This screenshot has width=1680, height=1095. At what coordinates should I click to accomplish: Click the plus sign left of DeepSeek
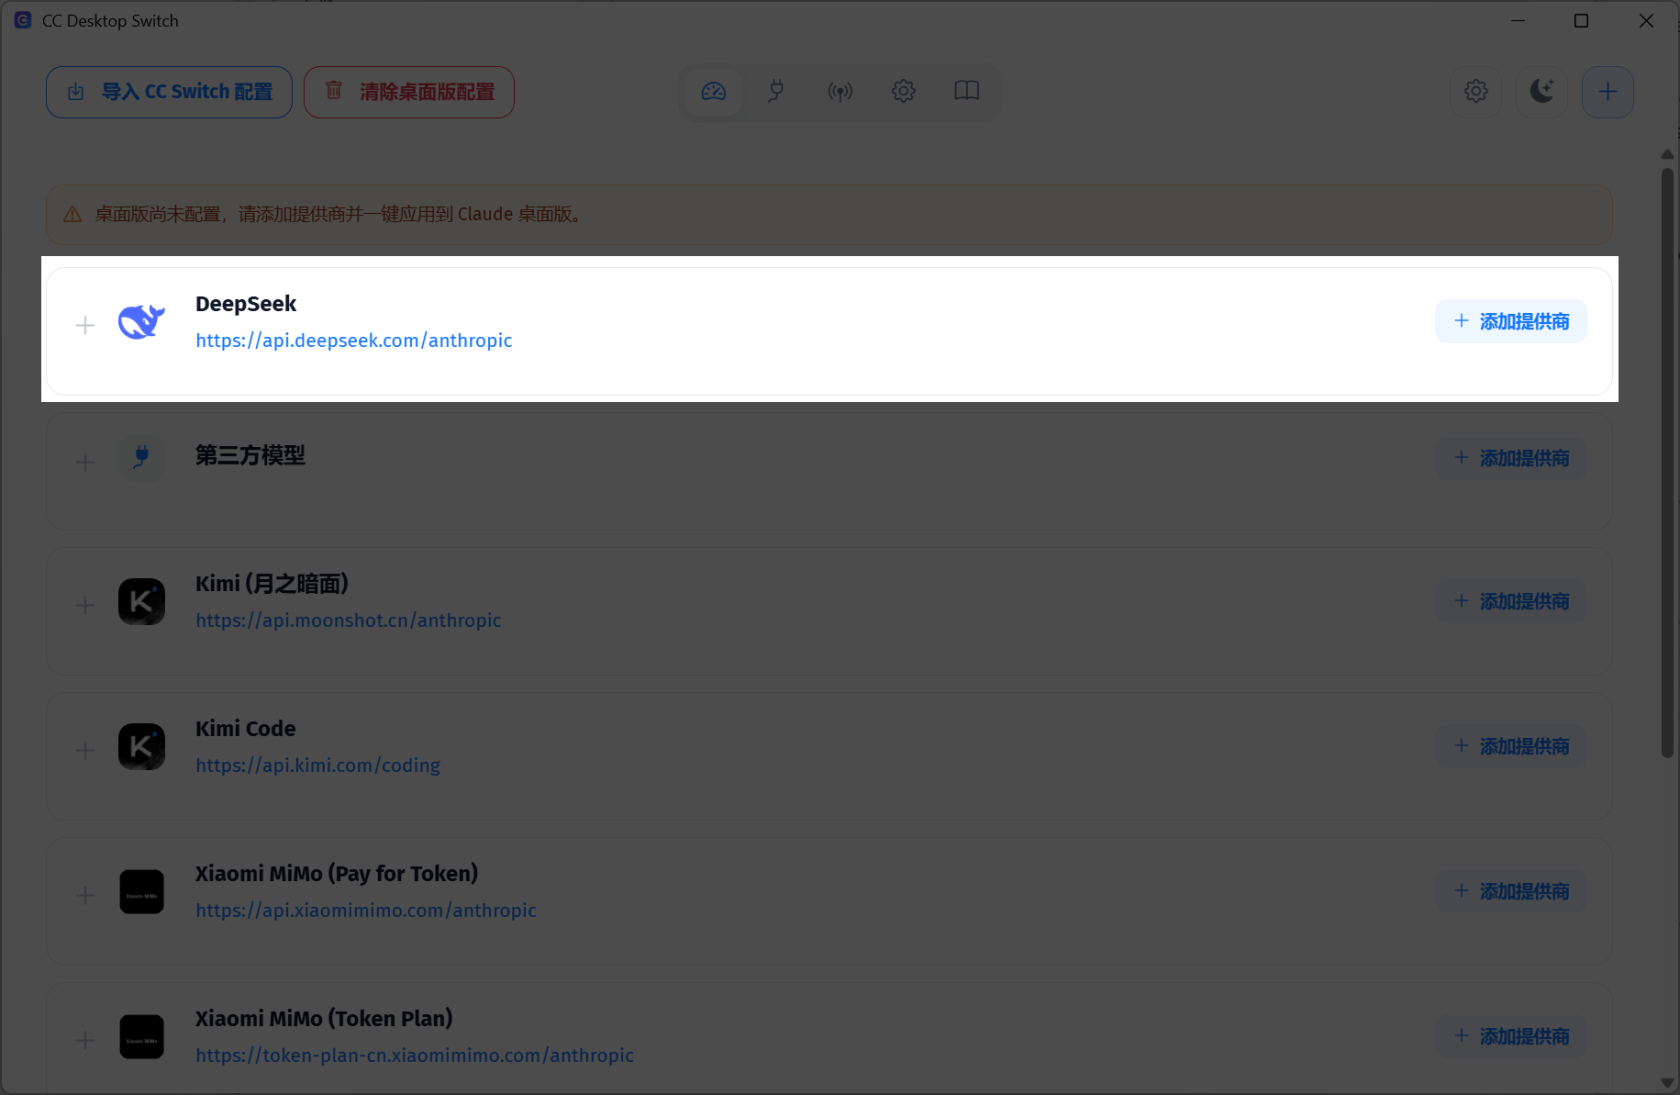85,325
